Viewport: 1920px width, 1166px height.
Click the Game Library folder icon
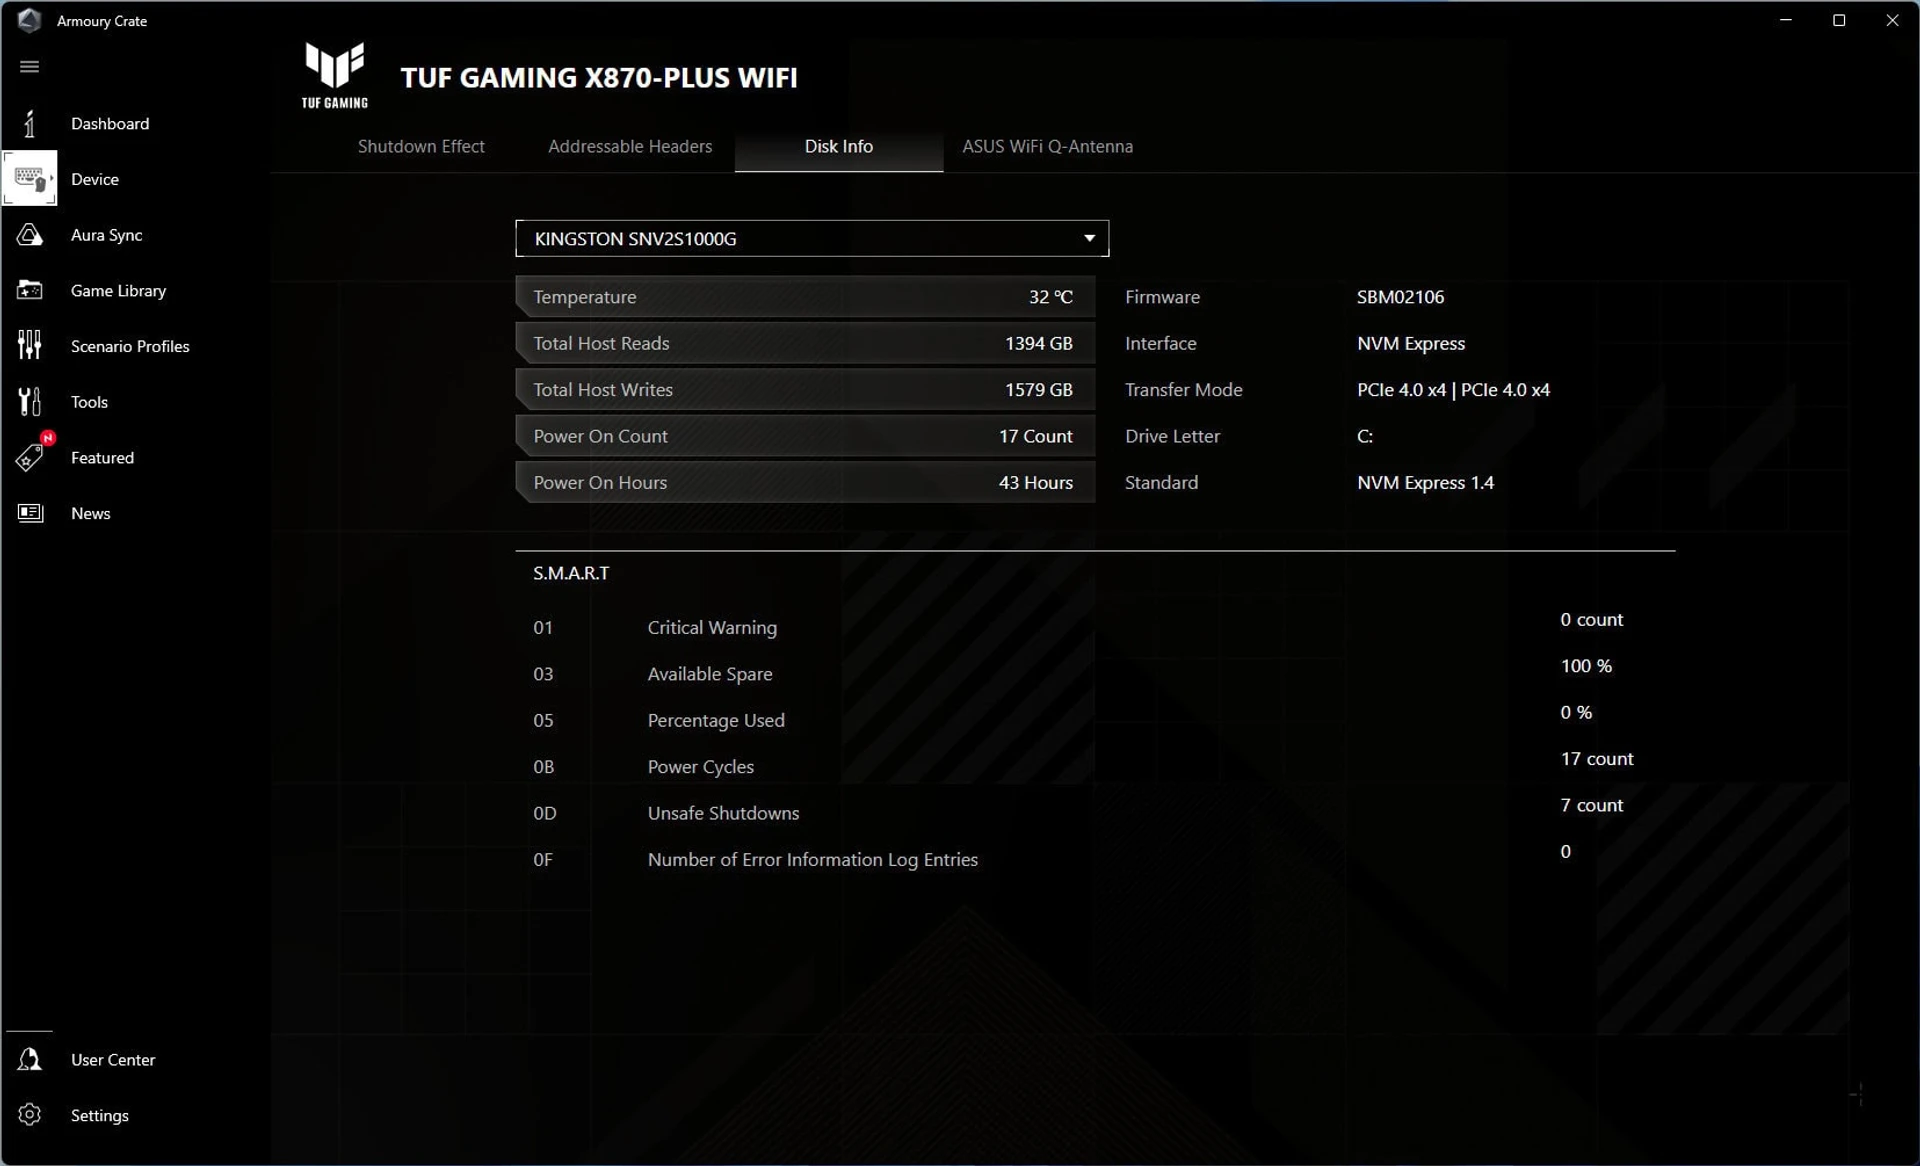coord(29,290)
